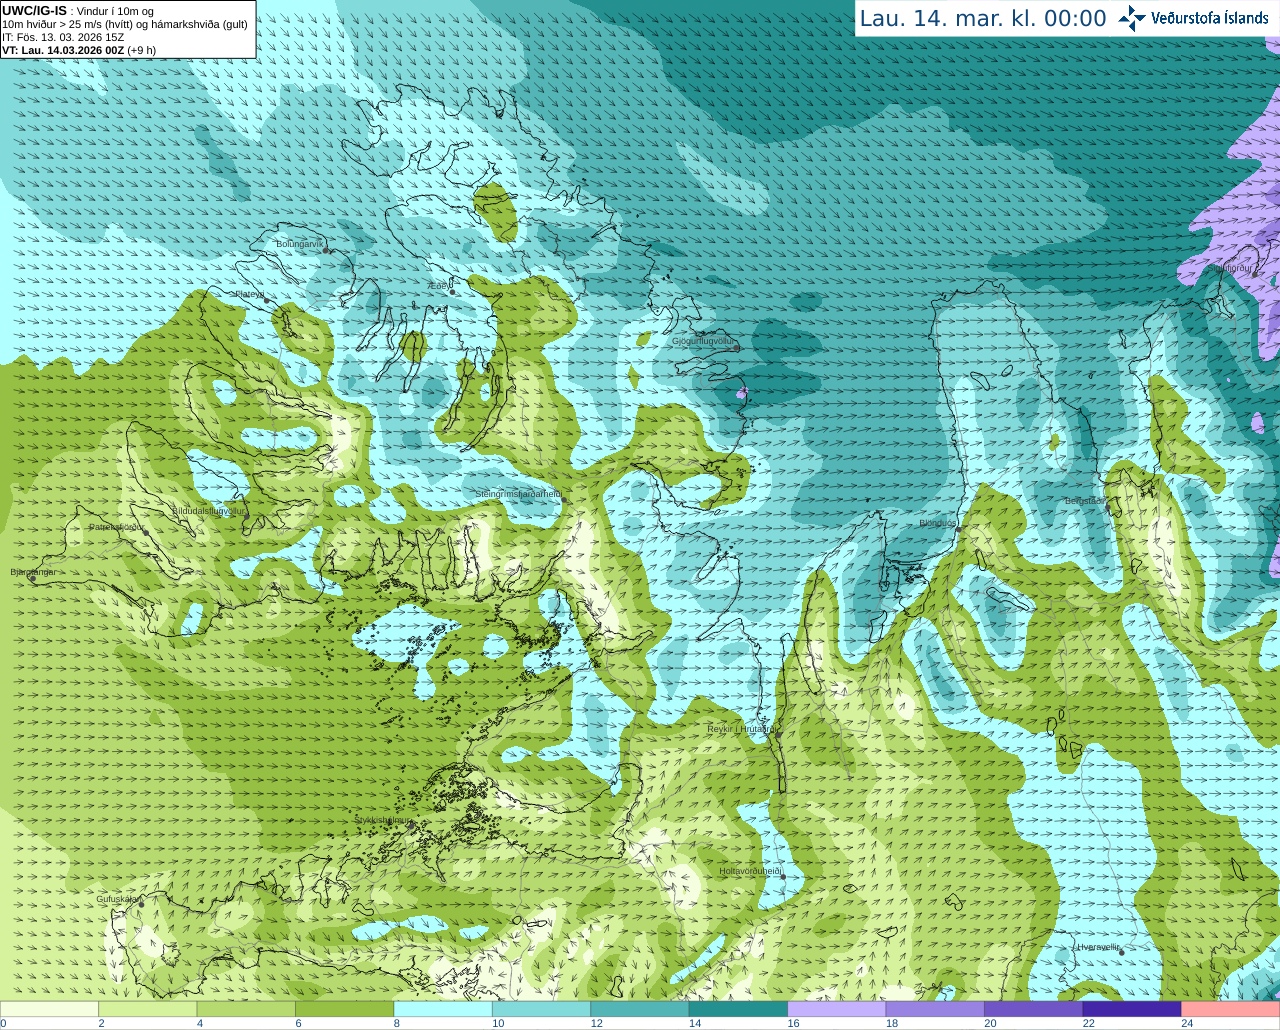Select the 2–4 m/s legend color
Viewport: 1280px width, 1030px height.
pos(147,1008)
